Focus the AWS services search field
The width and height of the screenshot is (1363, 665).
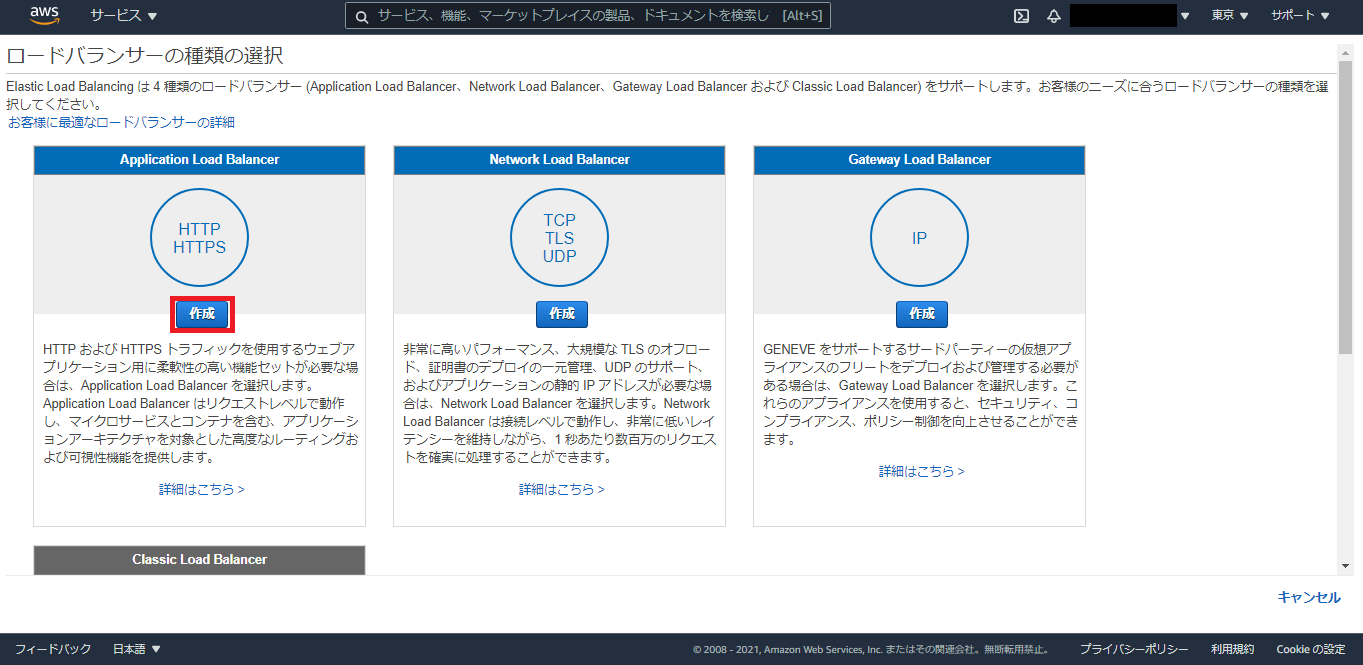588,16
